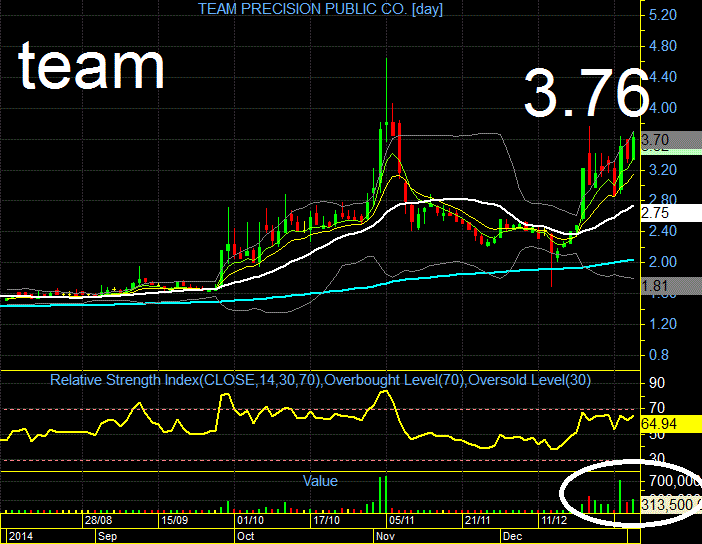Click the 700,000 volume axis label
The width and height of the screenshot is (702, 544).
tap(675, 481)
